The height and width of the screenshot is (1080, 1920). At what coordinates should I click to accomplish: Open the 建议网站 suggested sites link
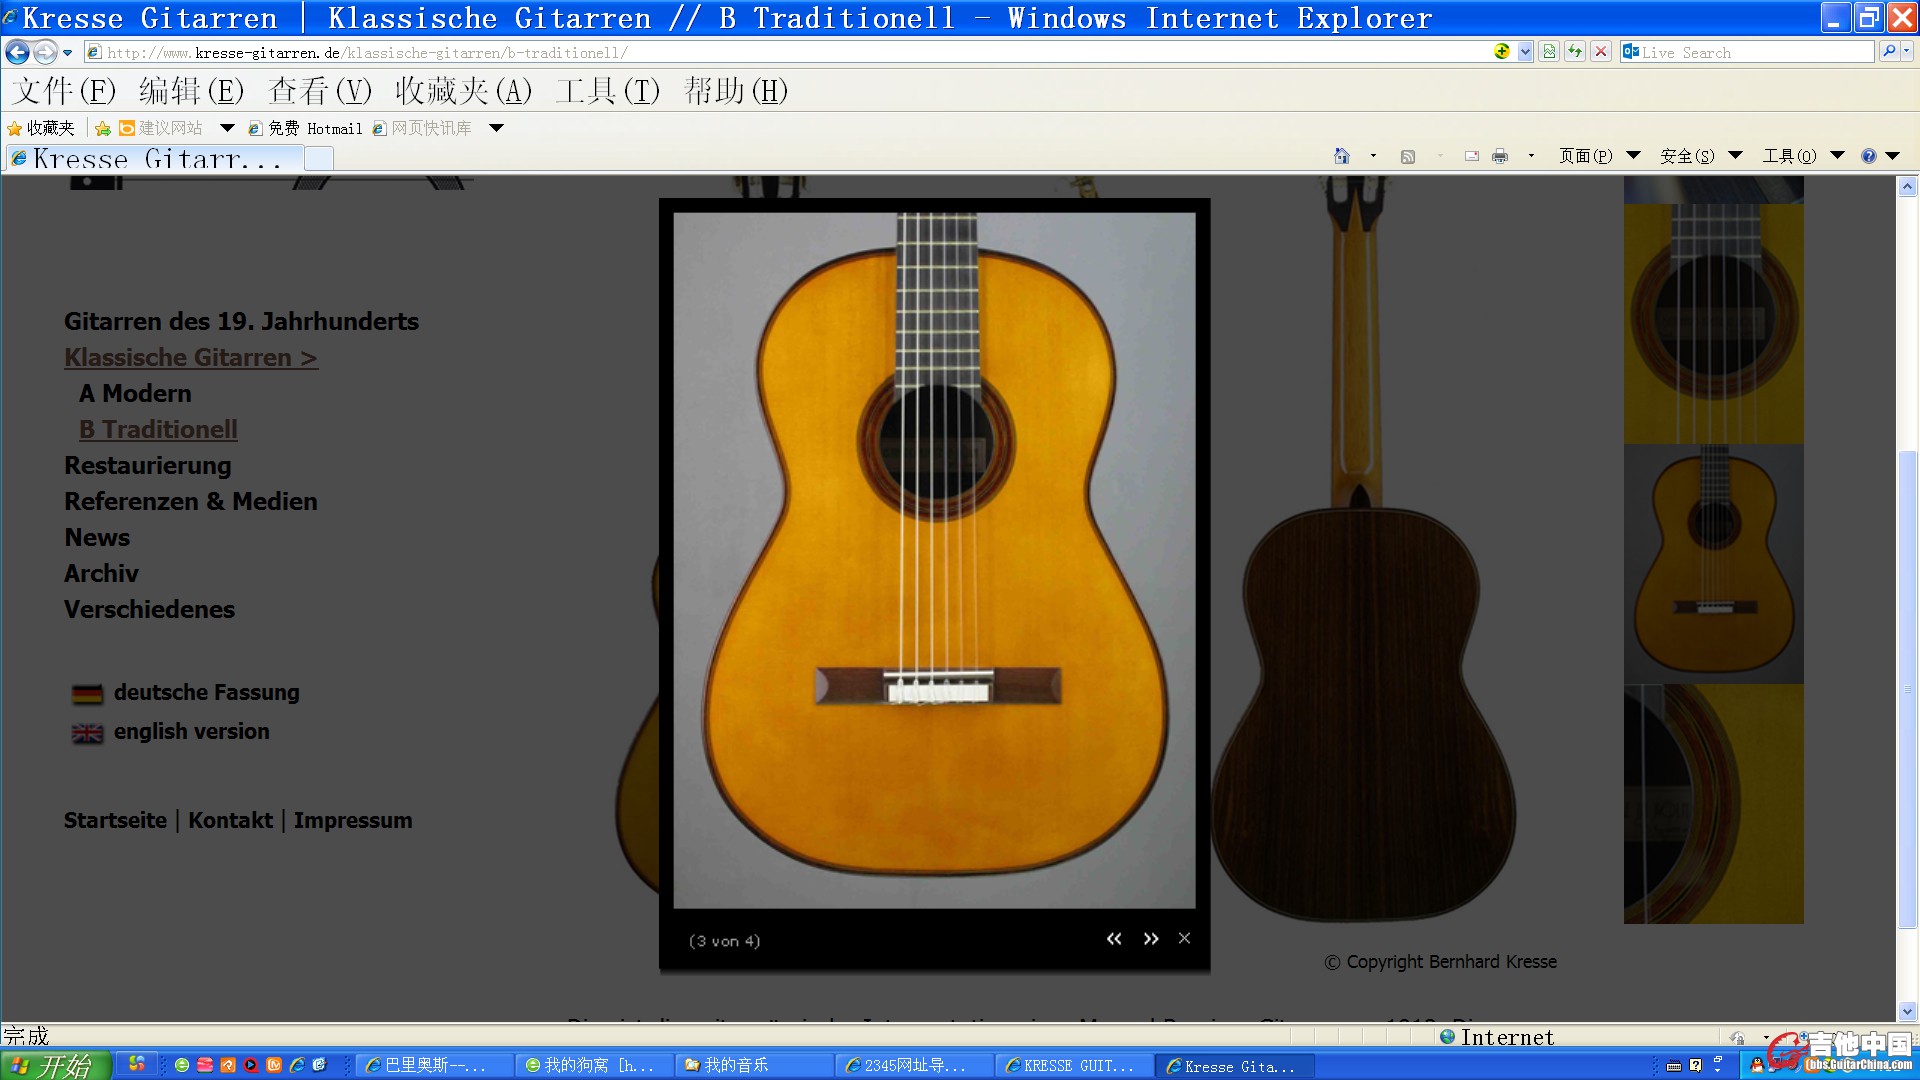pos(160,128)
